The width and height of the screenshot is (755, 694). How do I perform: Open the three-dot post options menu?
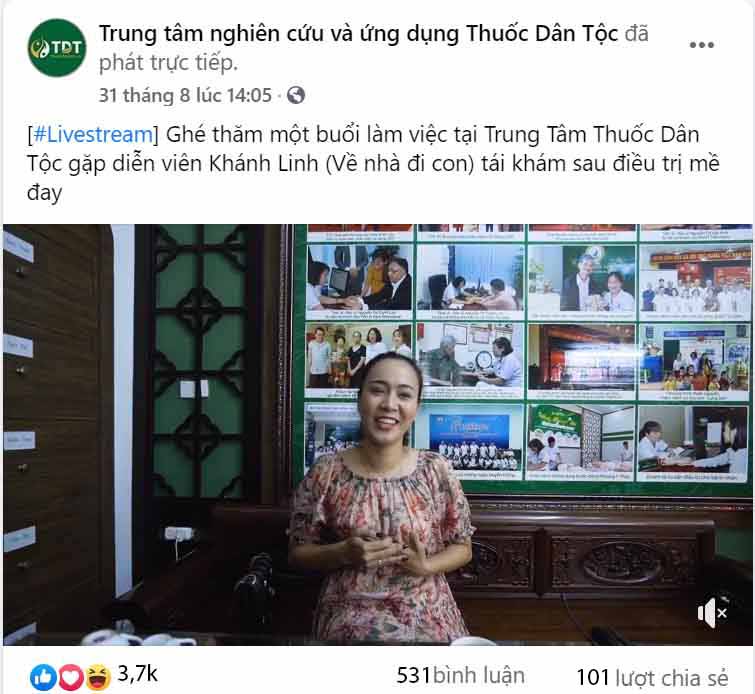tap(701, 45)
